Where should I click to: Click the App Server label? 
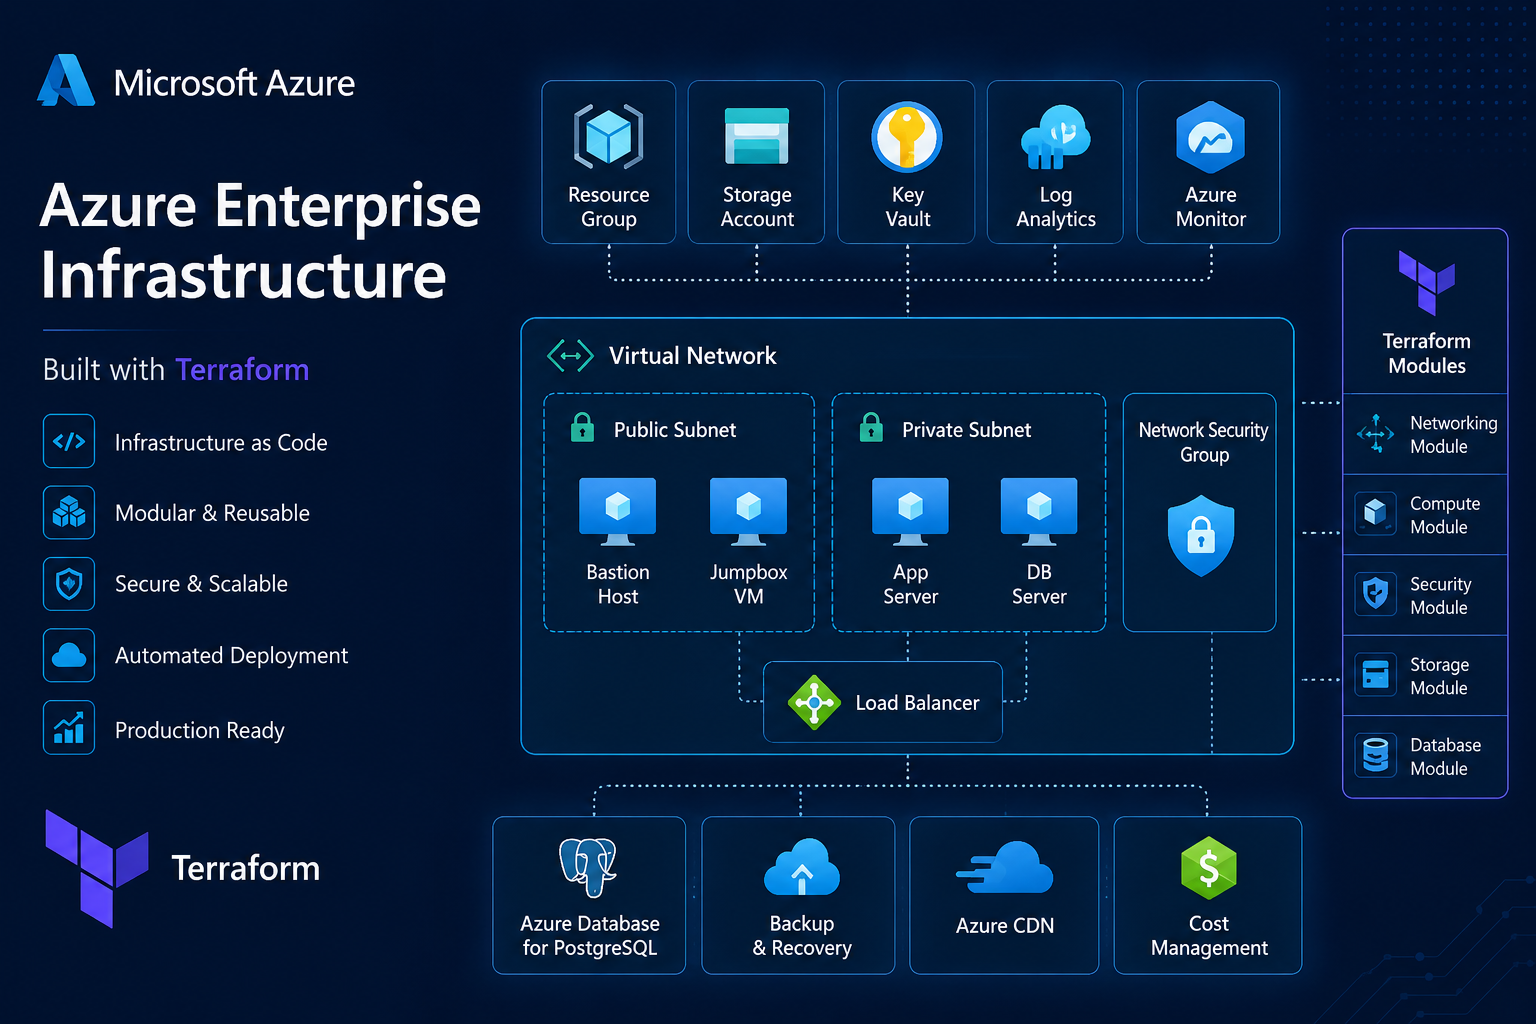click(910, 584)
